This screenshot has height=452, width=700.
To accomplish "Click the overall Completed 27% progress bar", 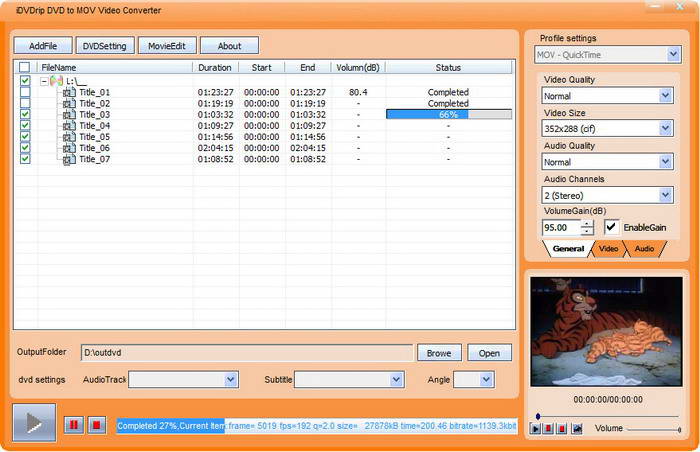I will pyautogui.click(x=317, y=426).
